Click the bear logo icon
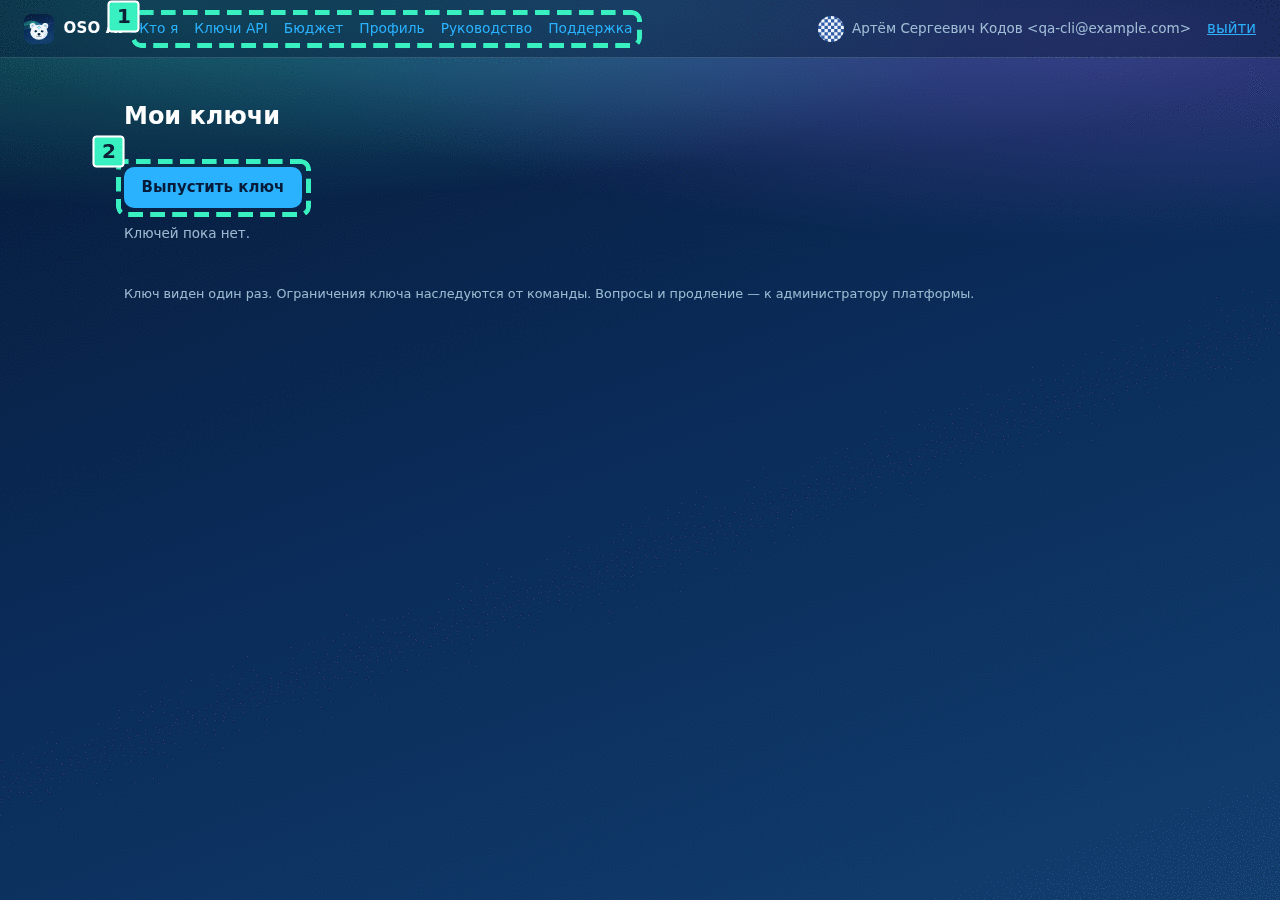Viewport: 1280px width, 900px height. tap(38, 29)
